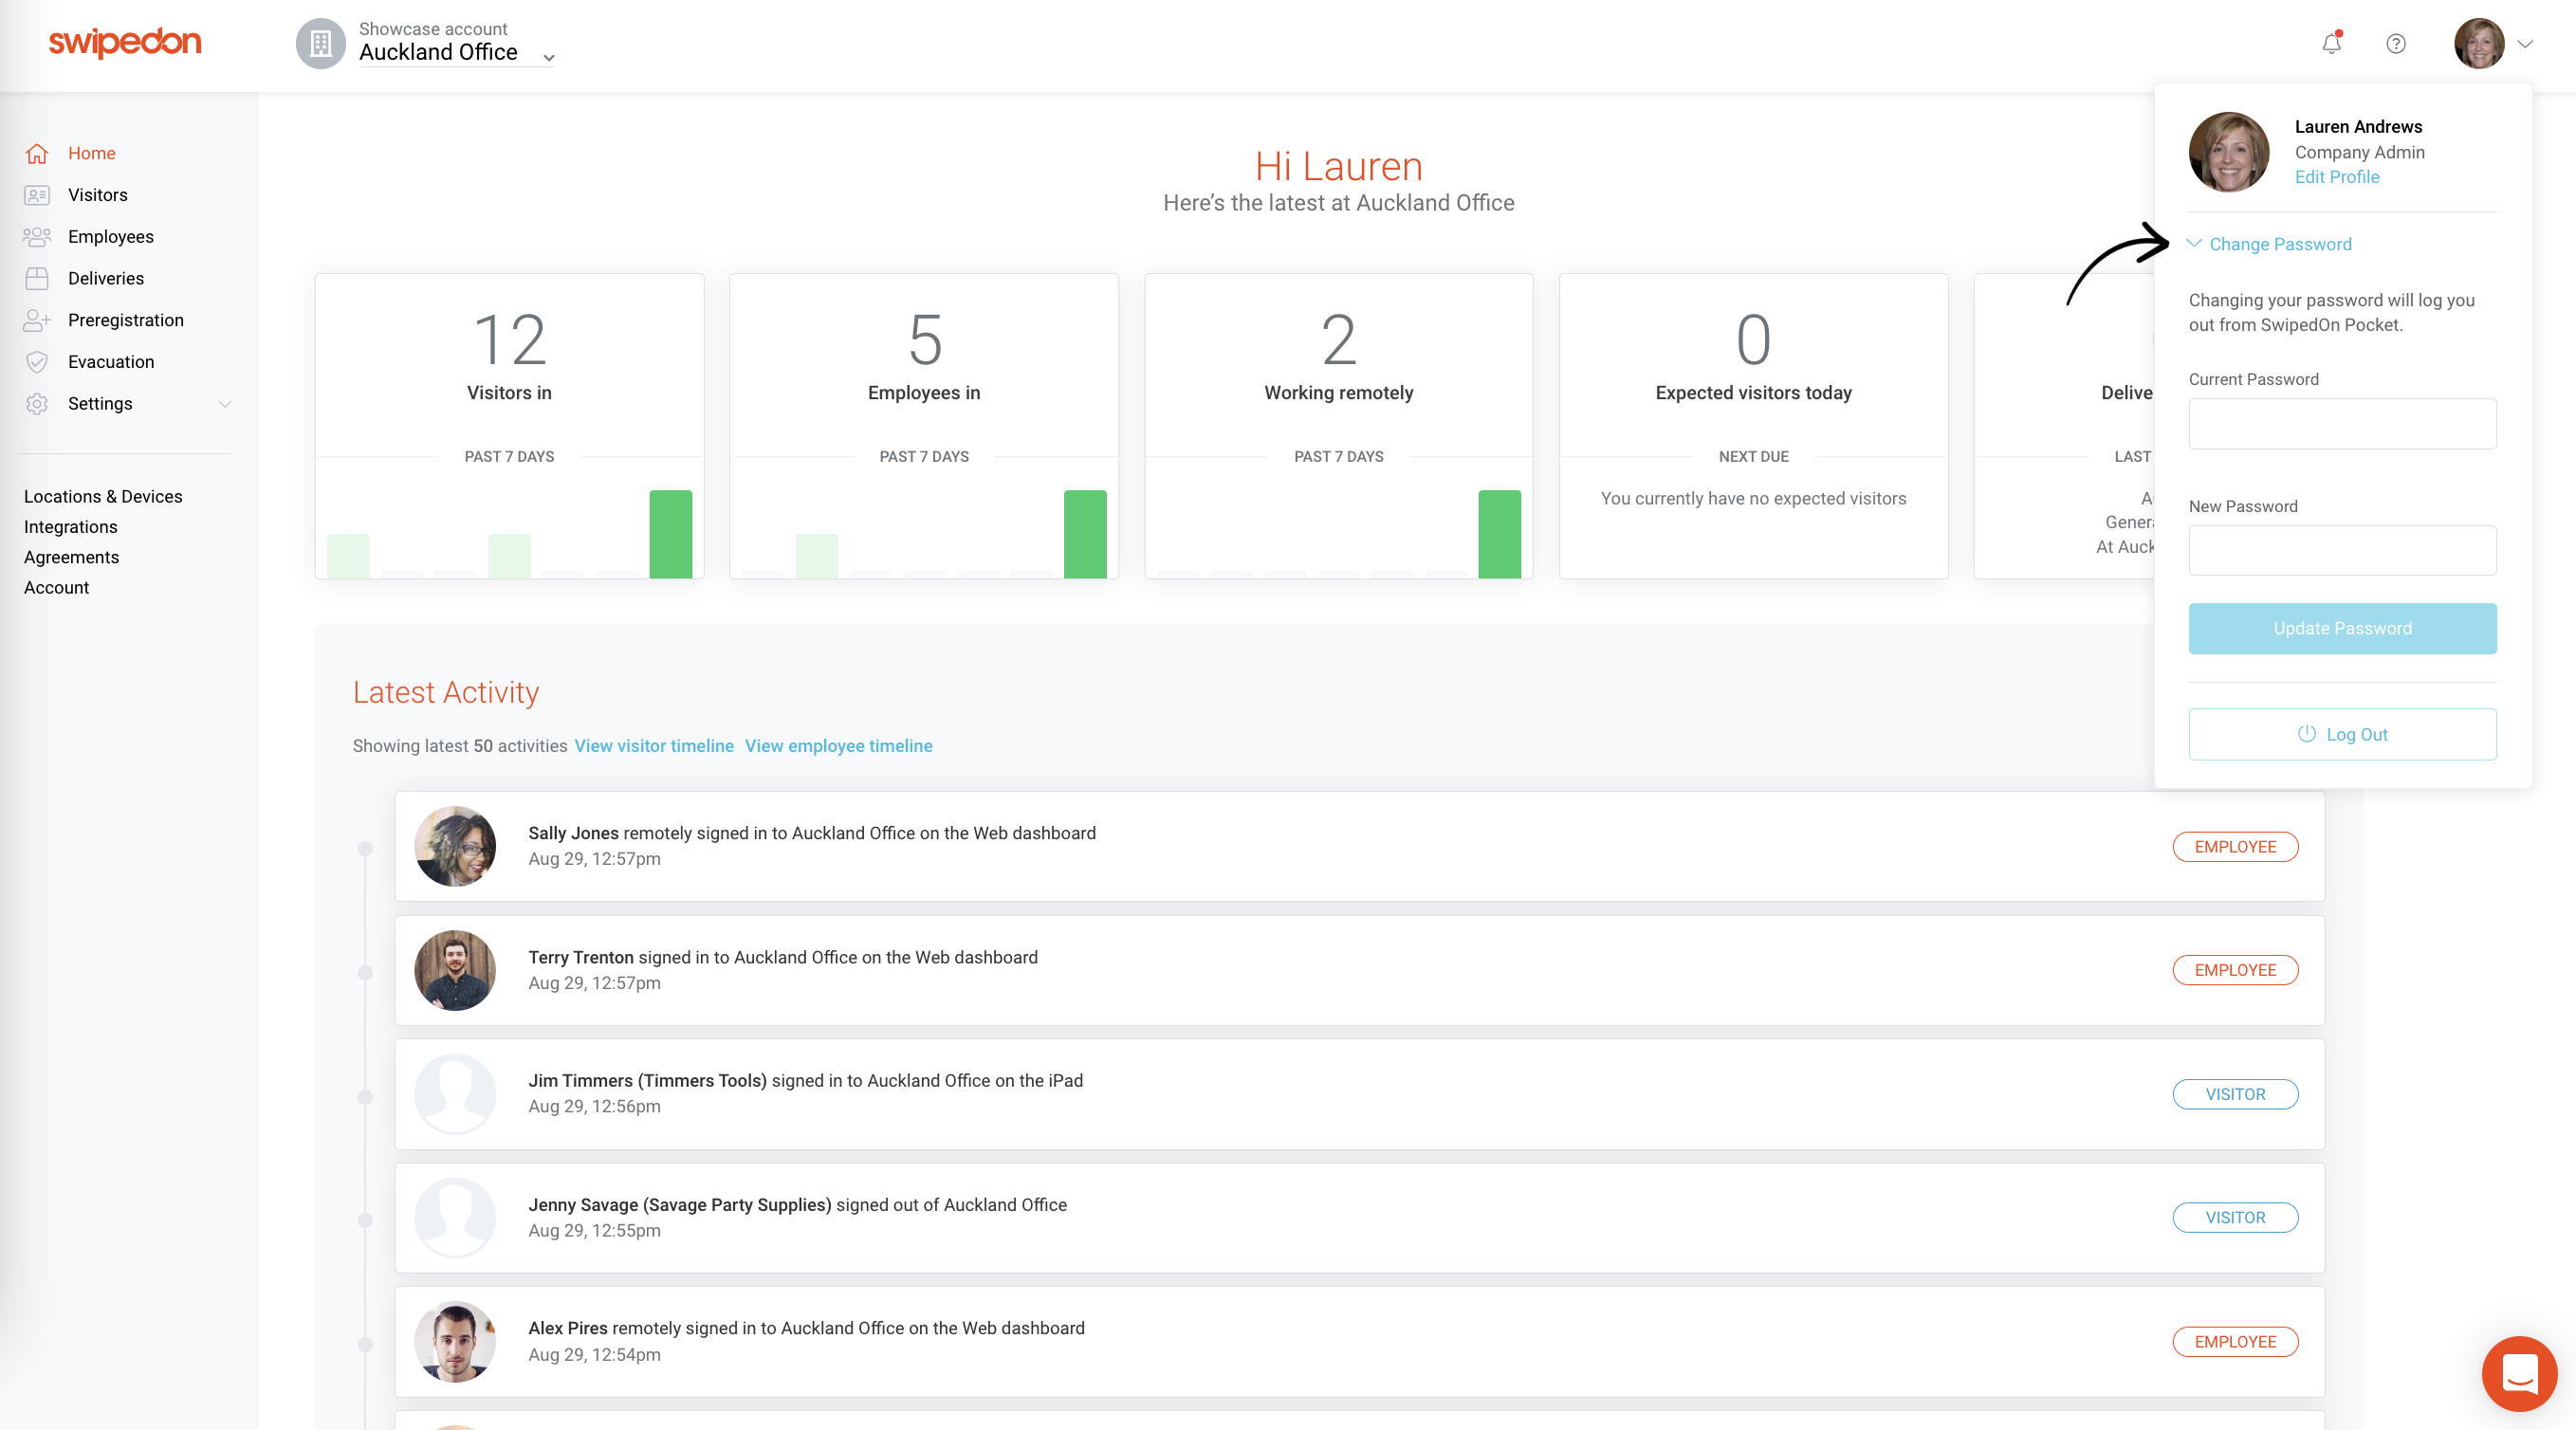Click EMPLOYEE tag on Sally Jones row
This screenshot has width=2576, height=1430.
click(x=2235, y=847)
